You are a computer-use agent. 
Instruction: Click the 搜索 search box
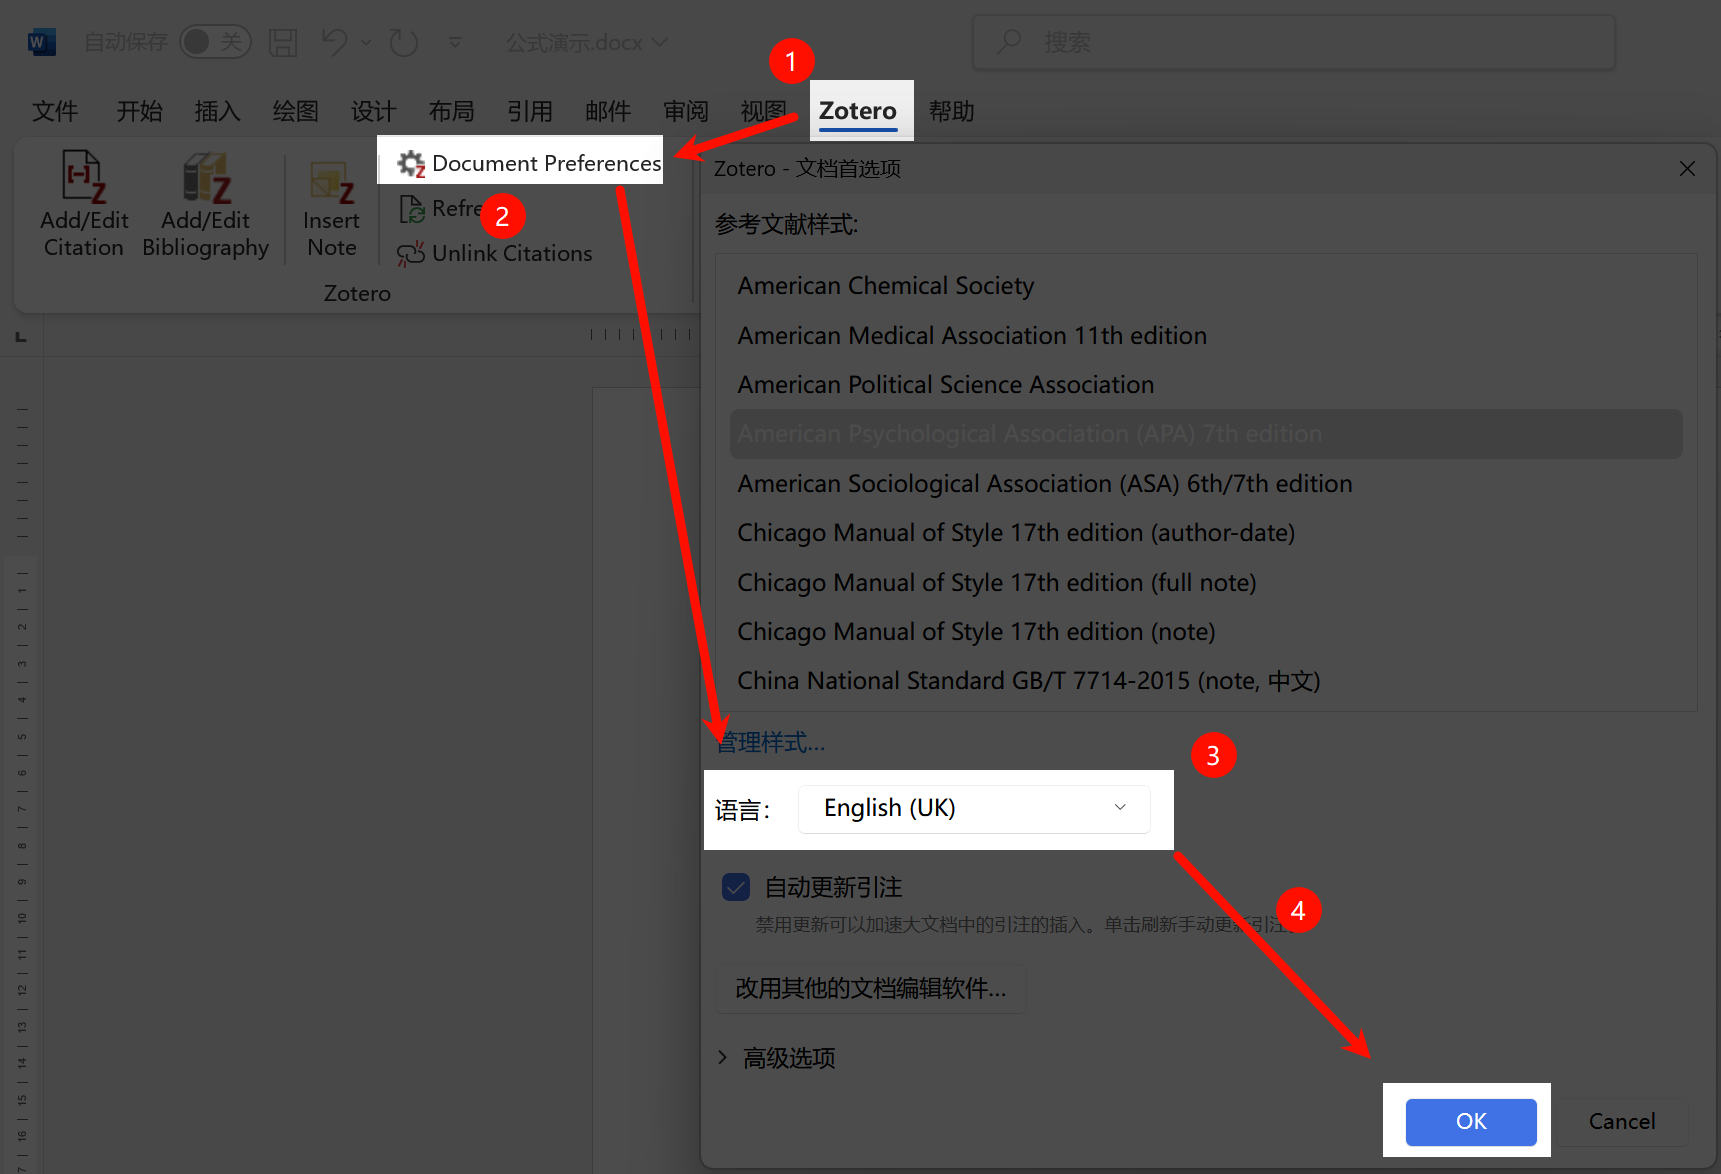click(x=1294, y=42)
